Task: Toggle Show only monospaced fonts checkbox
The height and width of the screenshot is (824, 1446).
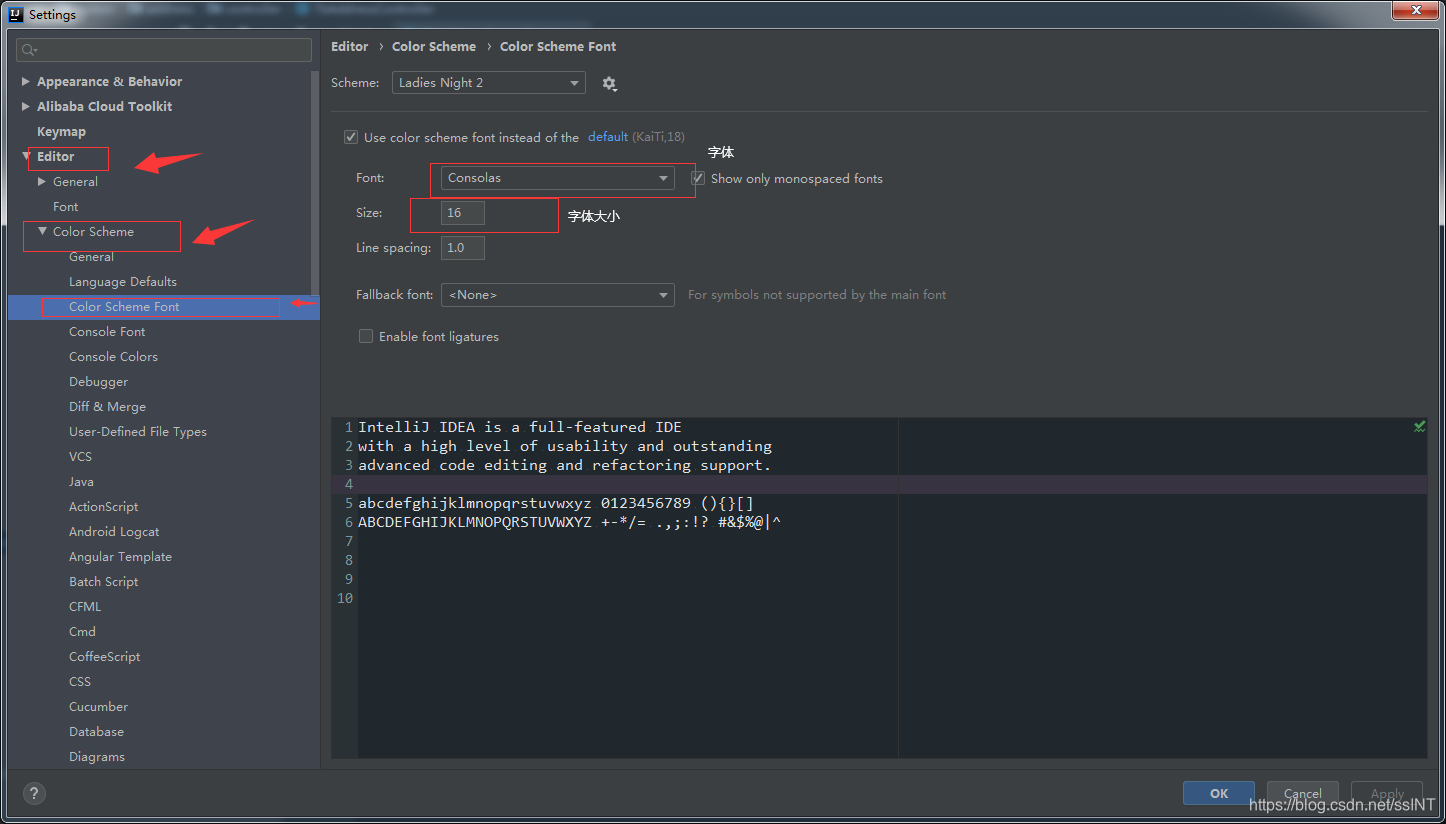Action: [698, 178]
